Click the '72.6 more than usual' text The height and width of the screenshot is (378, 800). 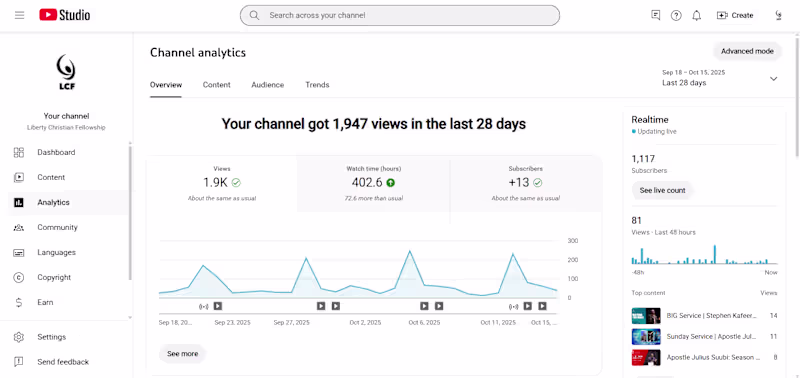[x=373, y=198]
